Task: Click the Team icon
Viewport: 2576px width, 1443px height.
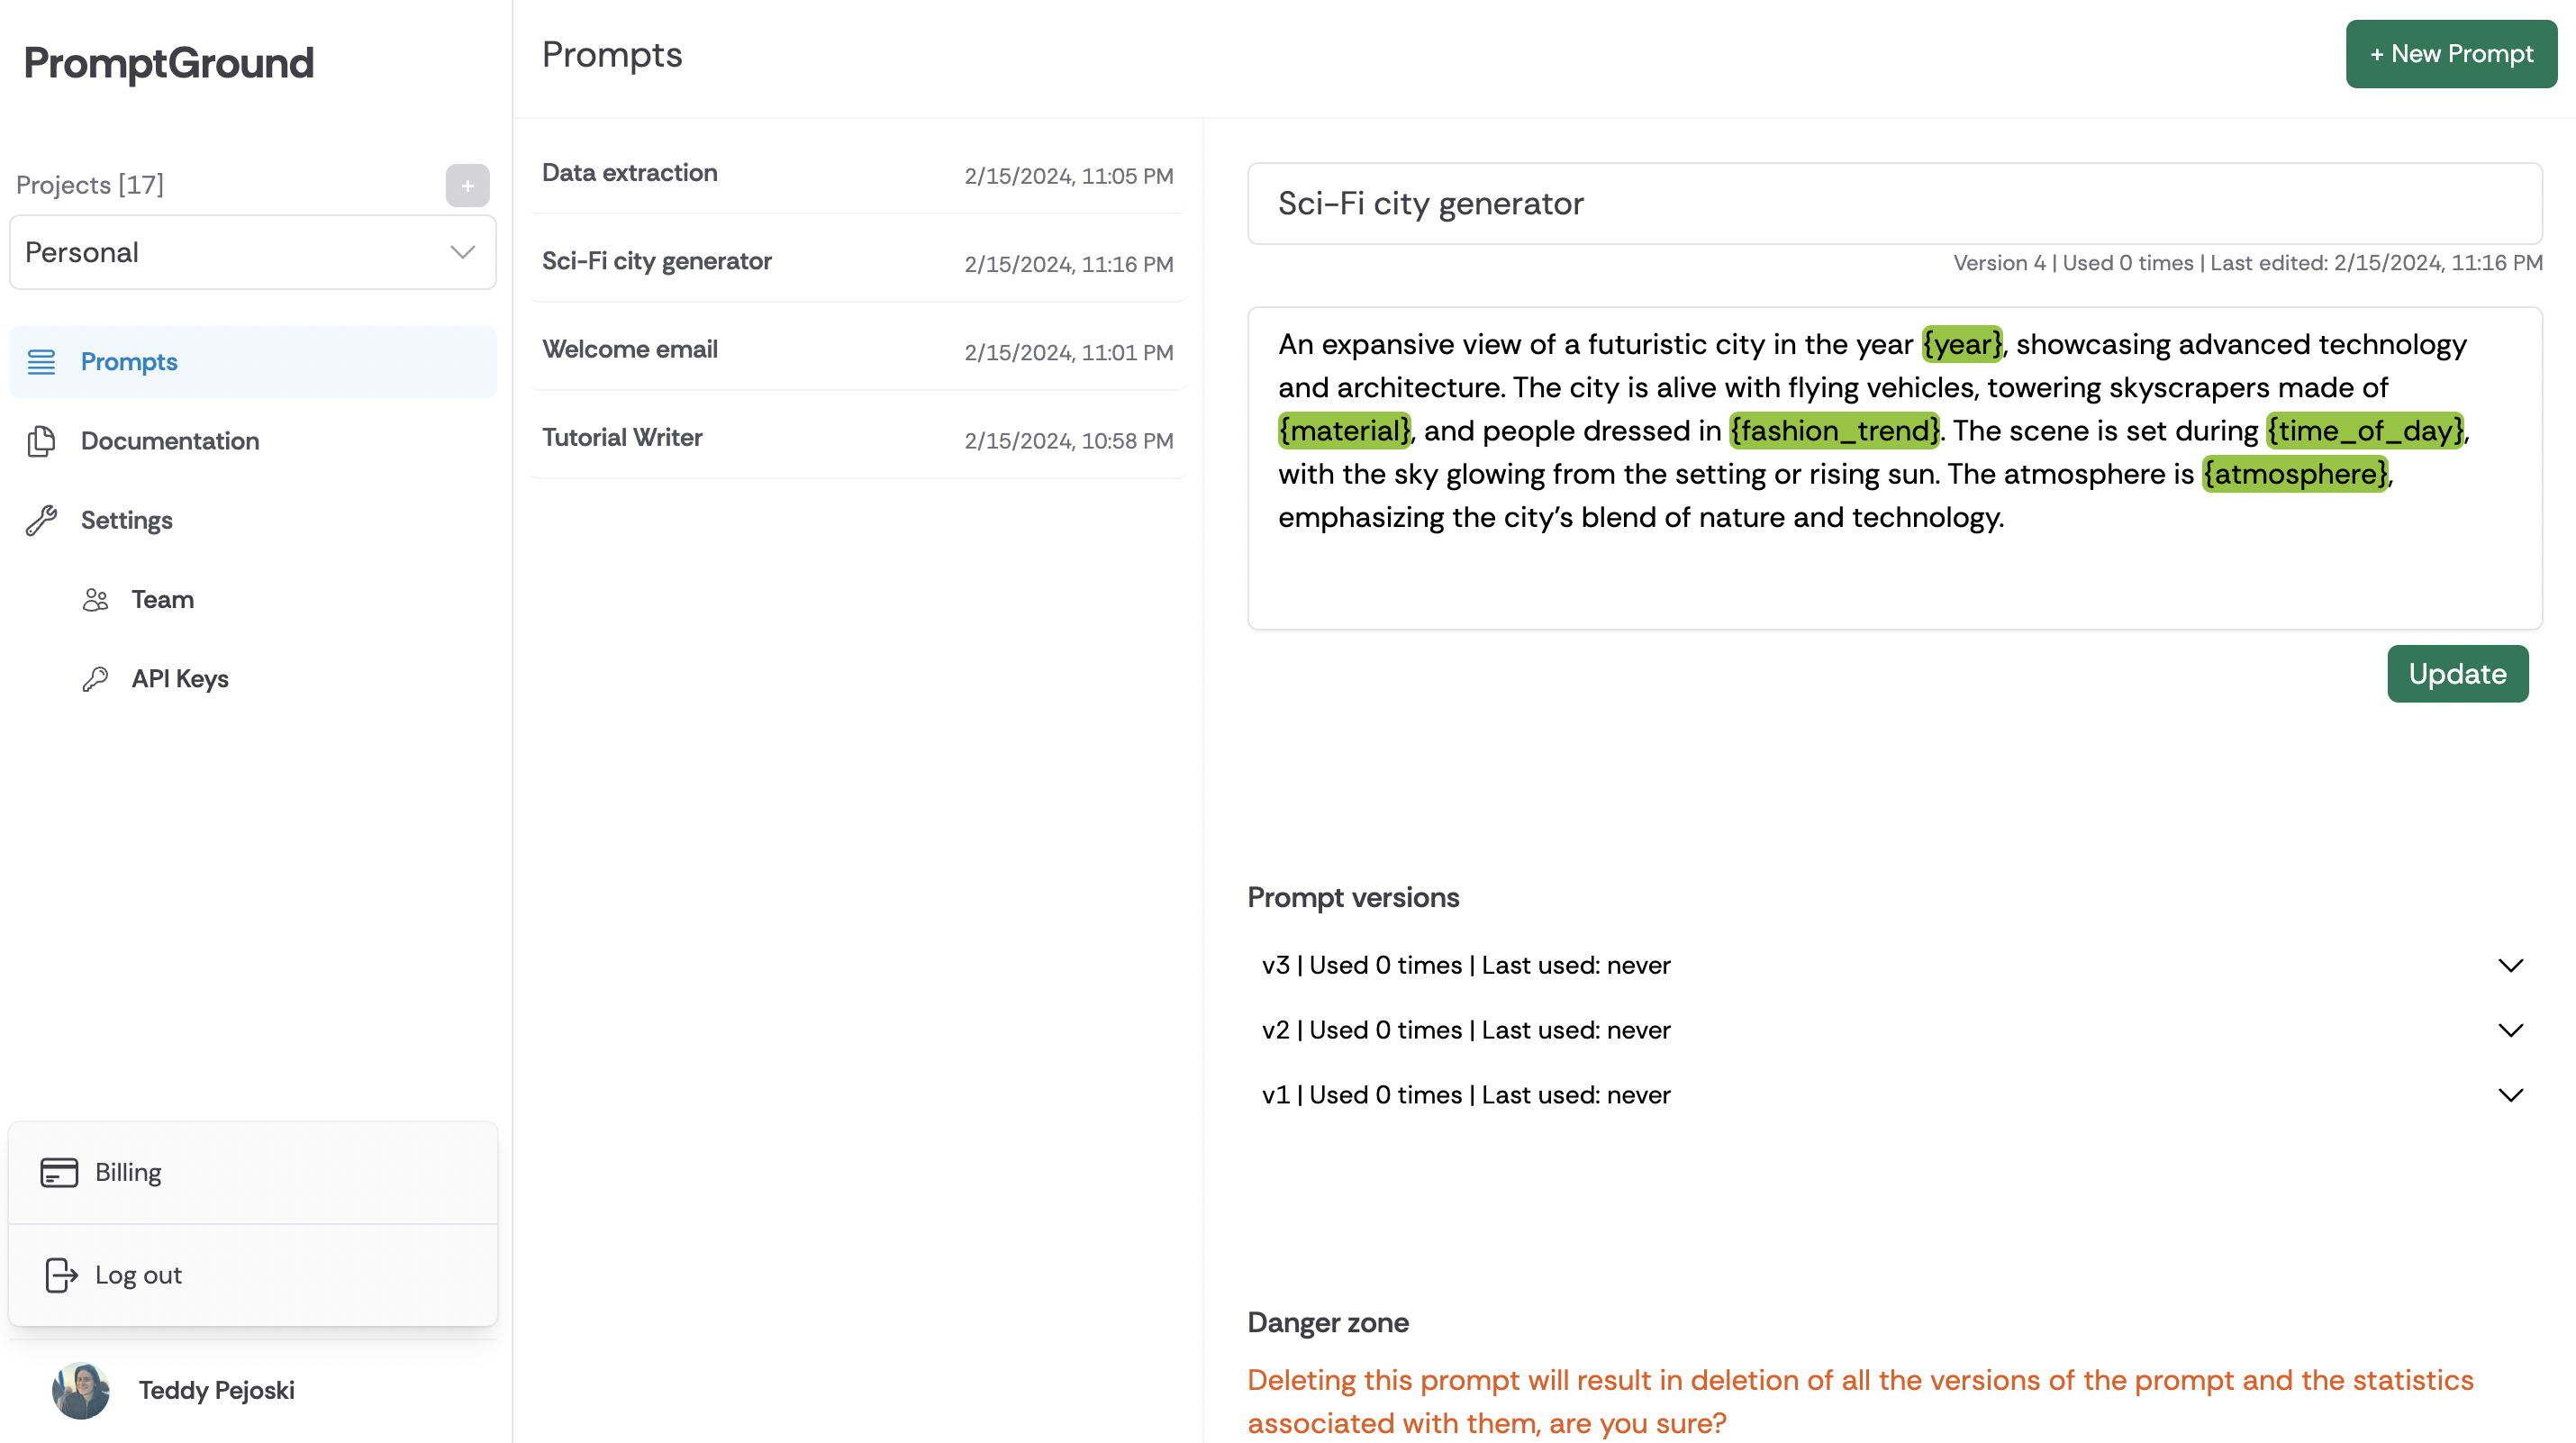Action: tap(95, 600)
